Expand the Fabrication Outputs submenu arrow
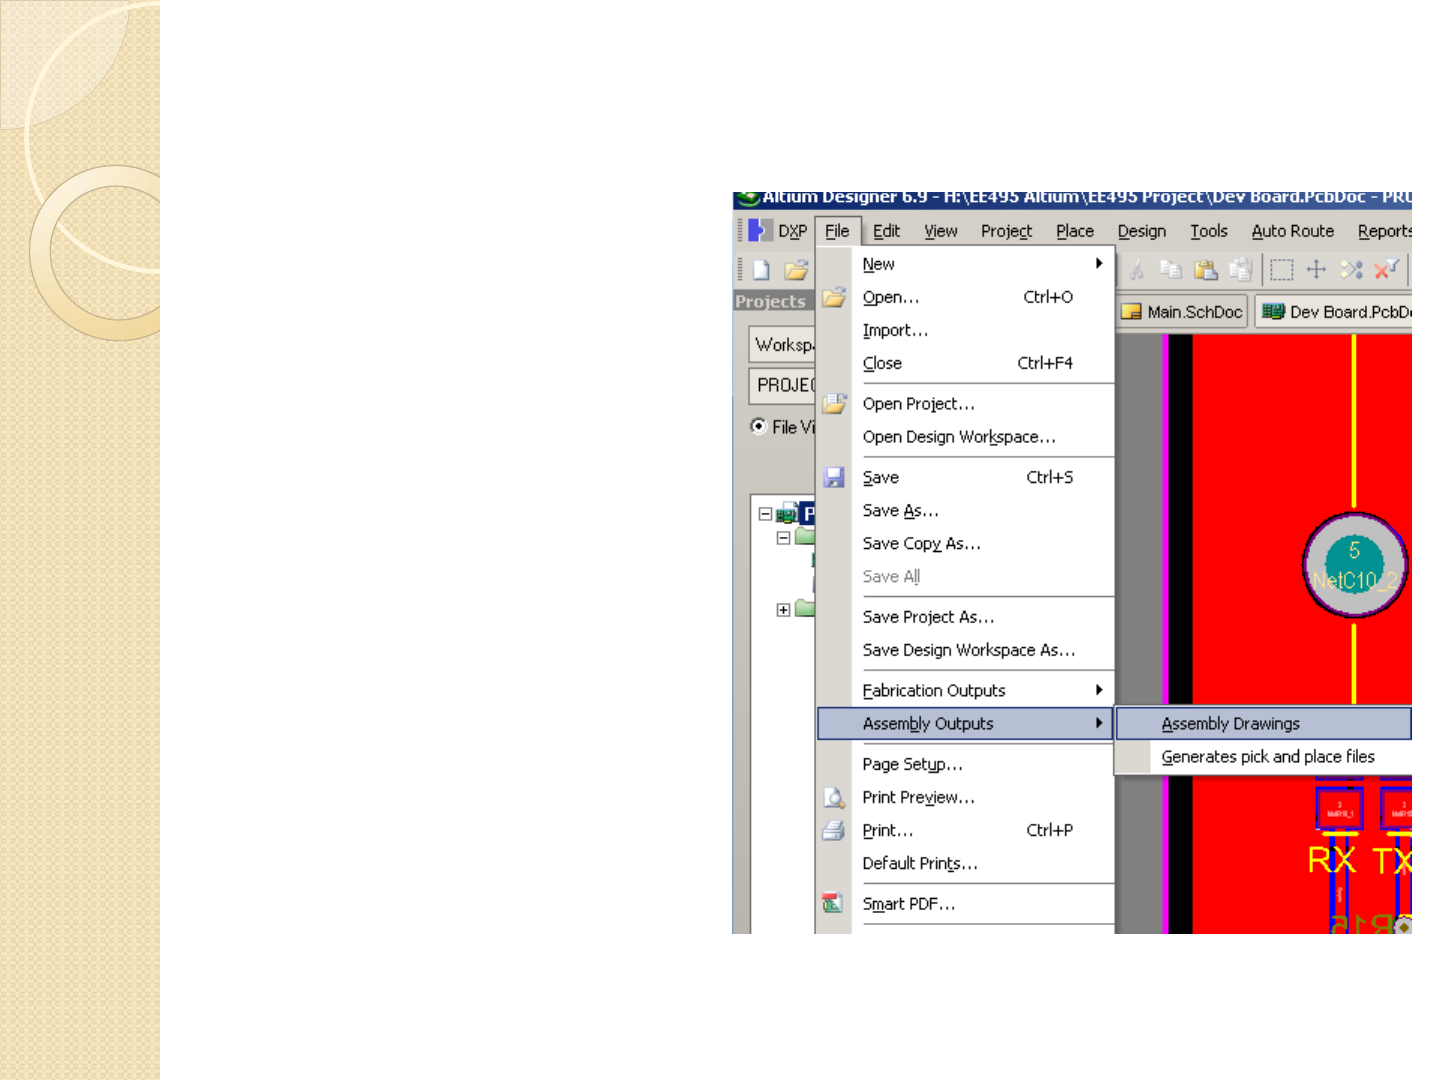This screenshot has width=1440, height=1080. click(x=1098, y=690)
